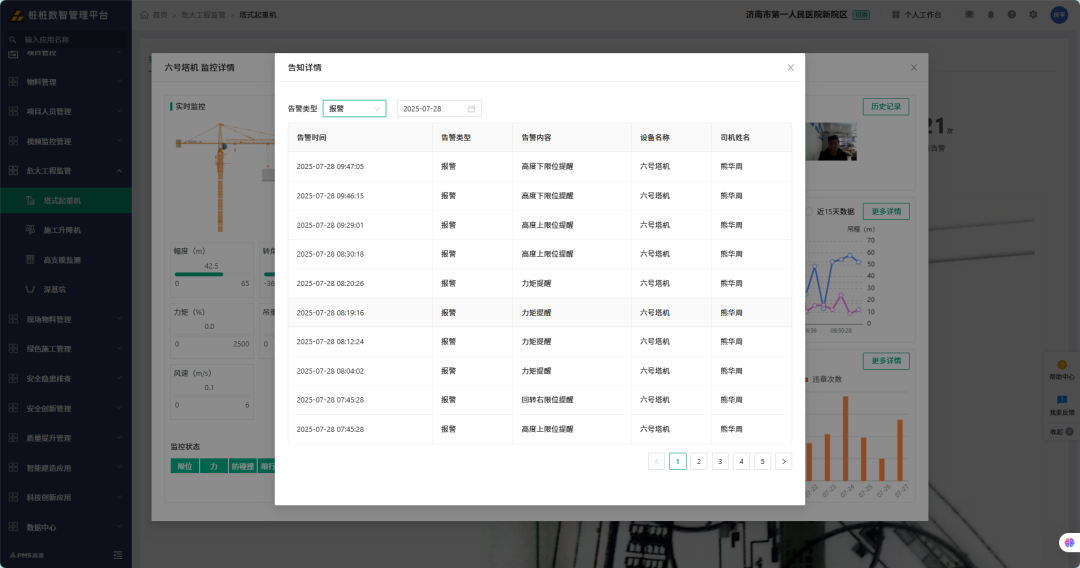The width and height of the screenshot is (1080, 568).
Task: Go to page 5 of alerts
Action: (762, 461)
